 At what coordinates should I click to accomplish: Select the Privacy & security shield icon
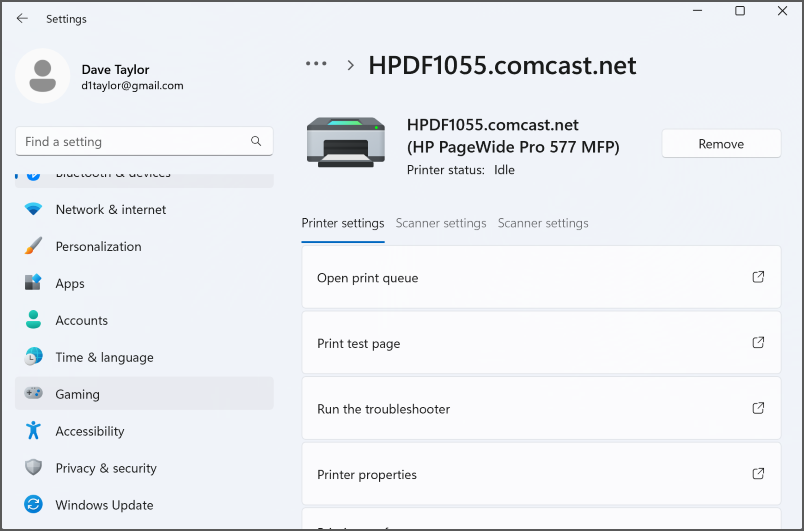pos(33,467)
